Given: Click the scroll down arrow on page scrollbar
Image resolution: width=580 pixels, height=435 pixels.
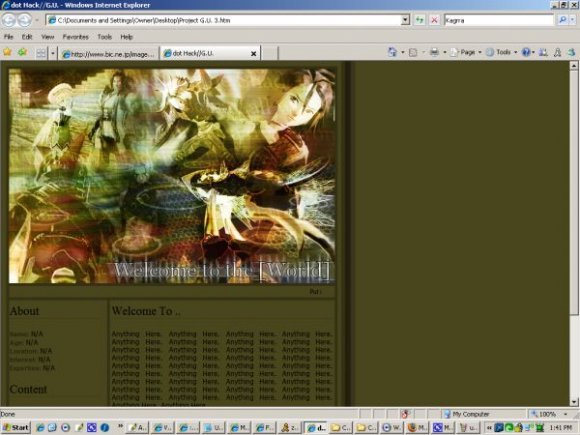Looking at the screenshot, I should click(574, 402).
